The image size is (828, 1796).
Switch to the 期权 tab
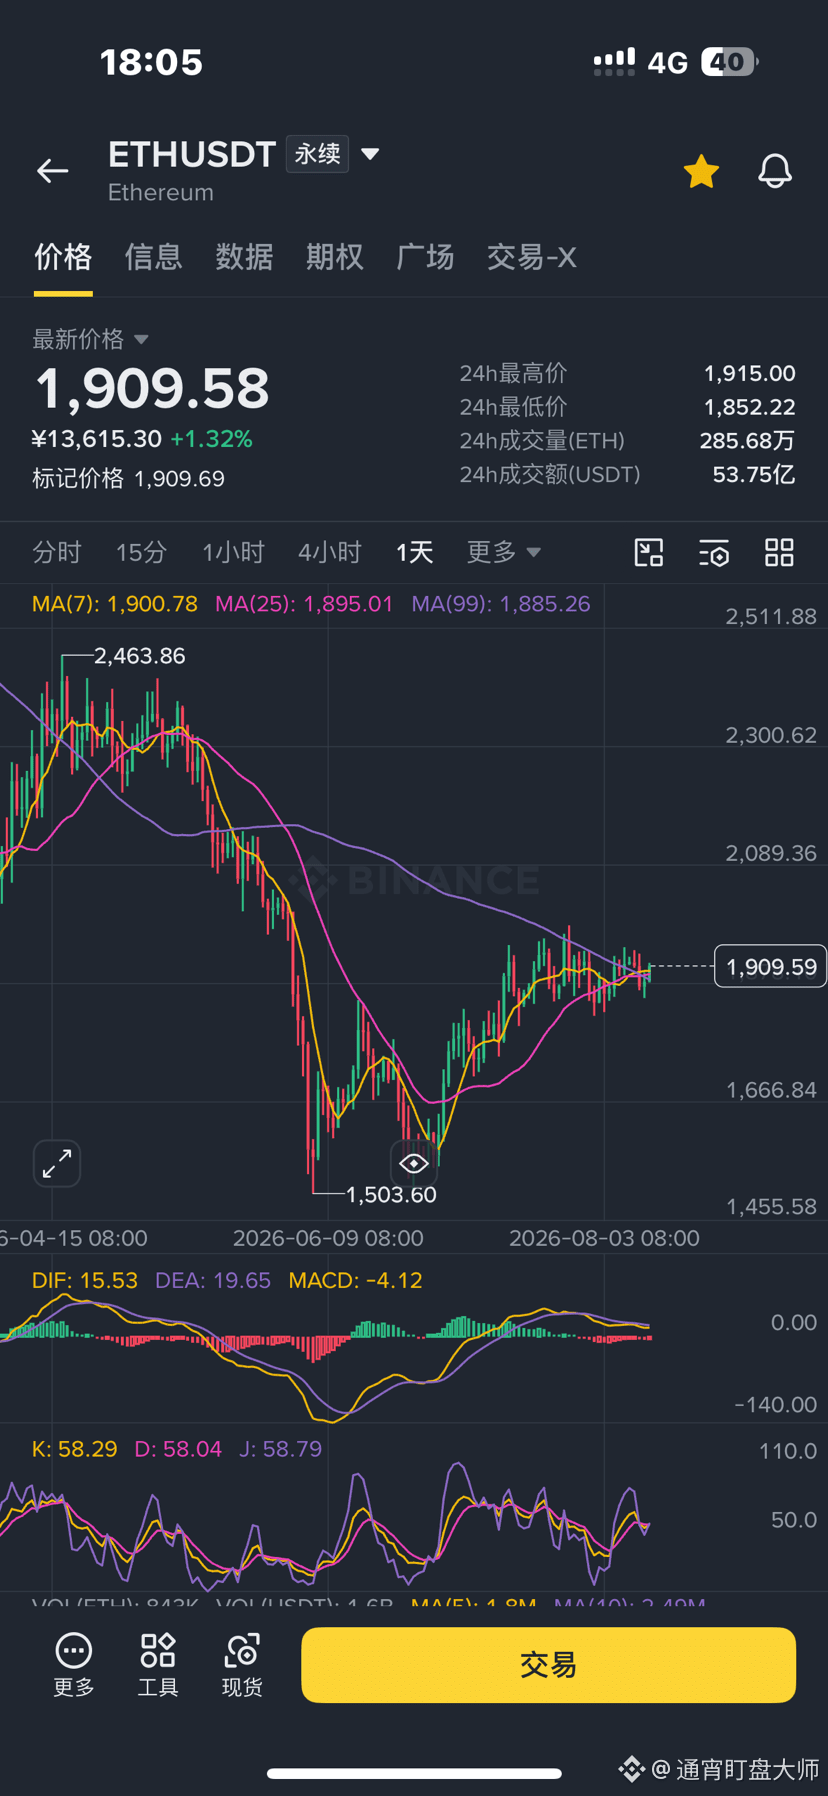pos(335,257)
